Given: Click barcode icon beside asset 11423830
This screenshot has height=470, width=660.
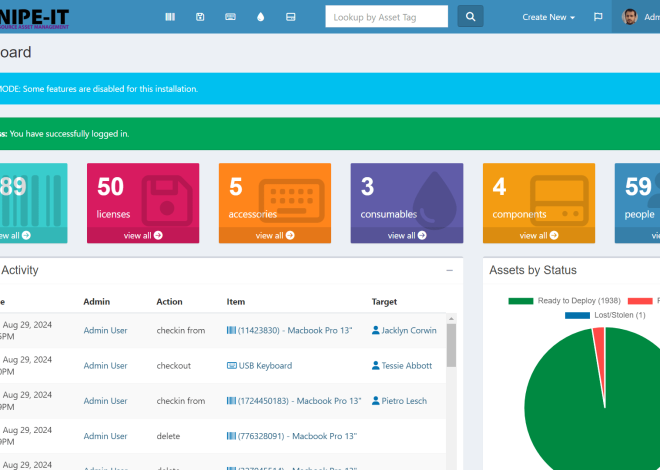Looking at the screenshot, I should coord(231,330).
